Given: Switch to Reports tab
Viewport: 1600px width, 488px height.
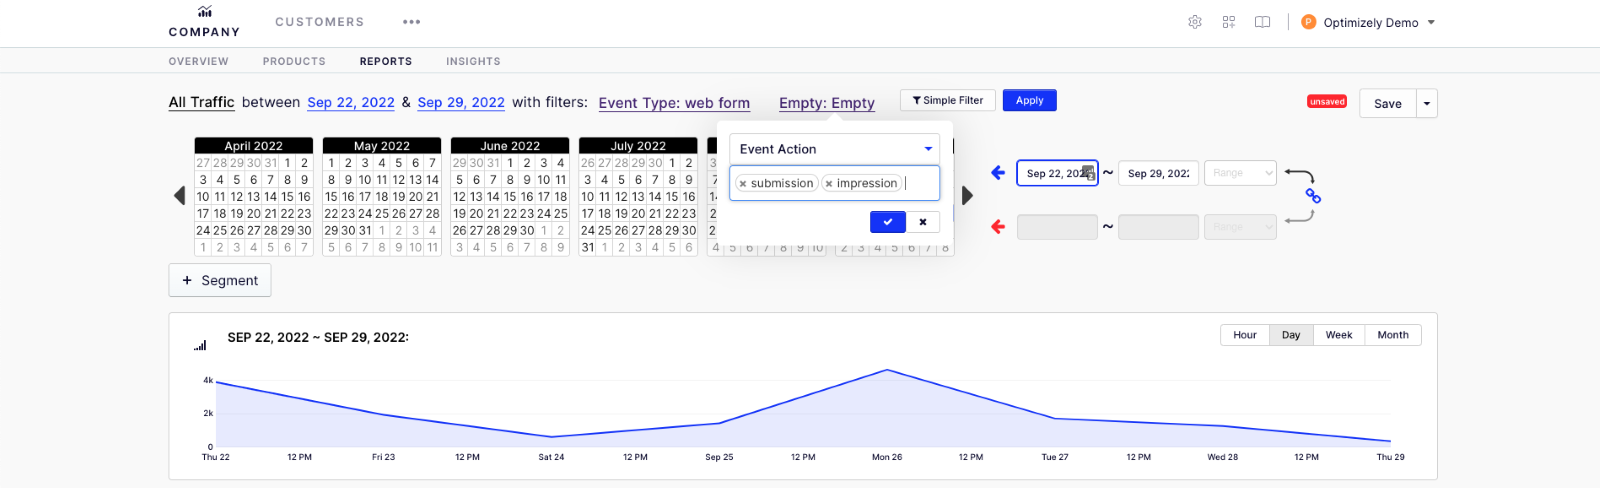Looking at the screenshot, I should [386, 61].
